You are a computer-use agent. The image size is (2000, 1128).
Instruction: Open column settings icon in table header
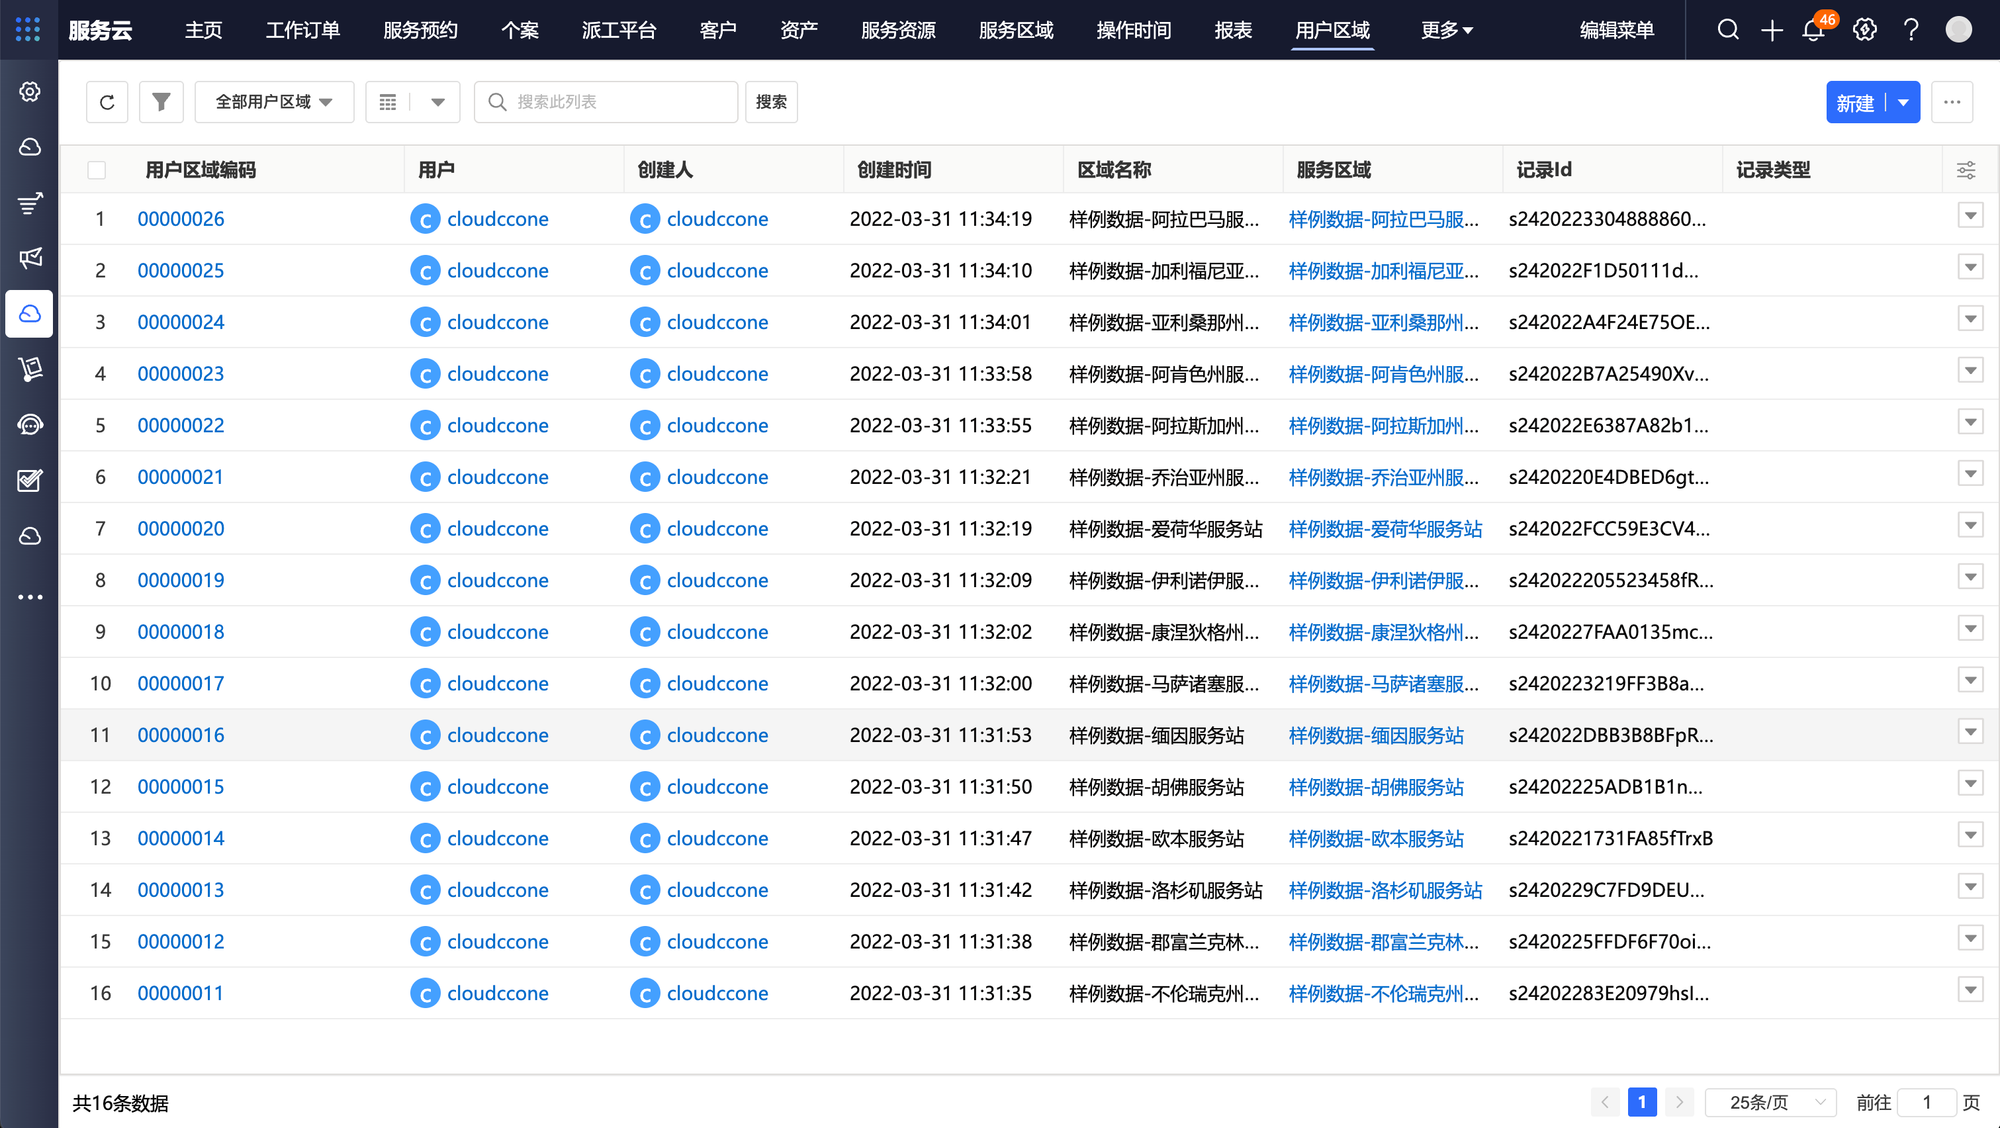[1965, 170]
